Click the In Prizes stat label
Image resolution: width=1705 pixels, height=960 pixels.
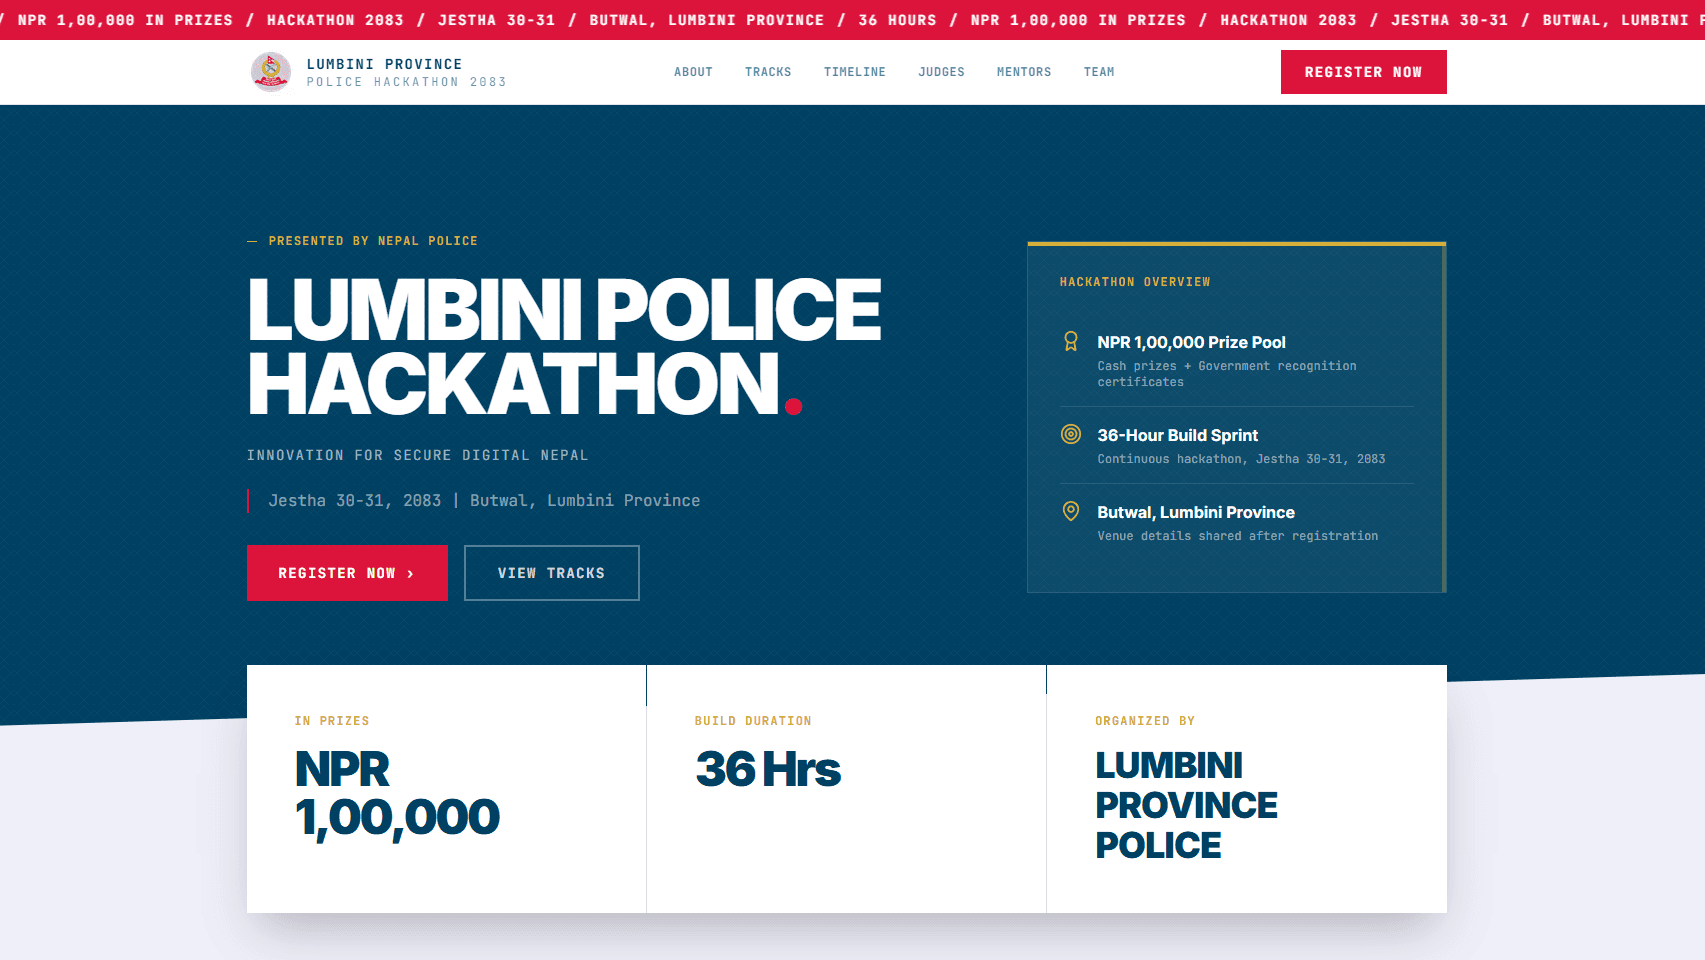[x=332, y=721]
